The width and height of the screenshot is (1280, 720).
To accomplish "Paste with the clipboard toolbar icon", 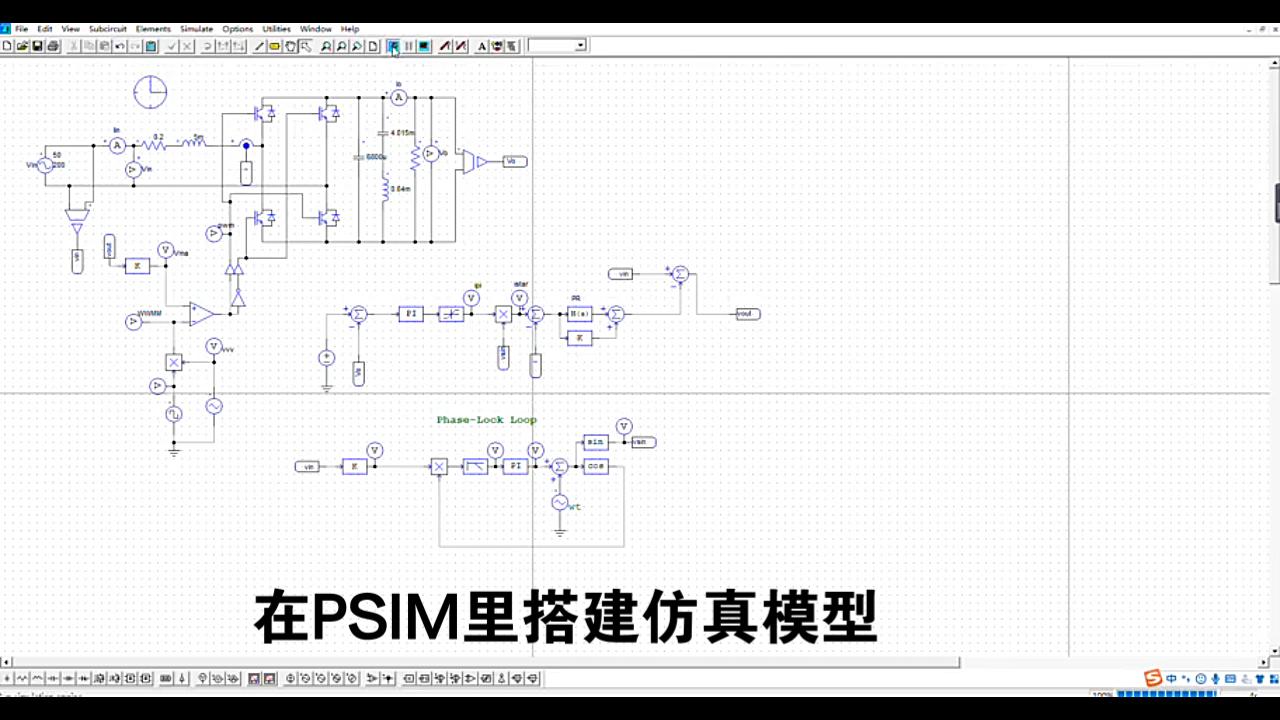I will pyautogui.click(x=151, y=46).
